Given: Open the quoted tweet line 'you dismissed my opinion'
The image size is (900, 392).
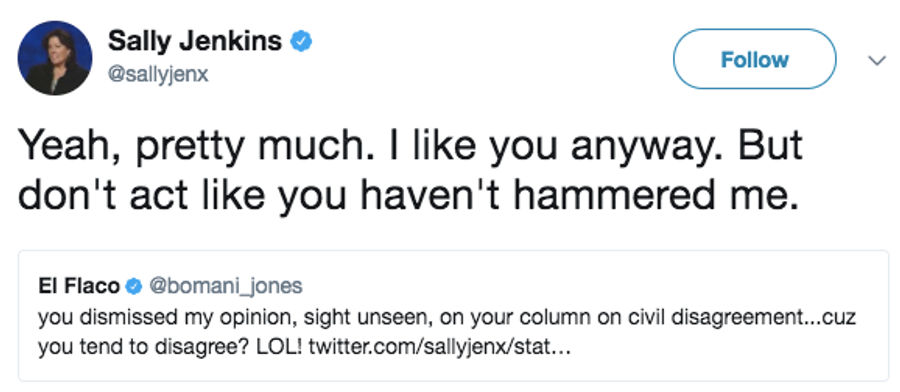Looking at the screenshot, I should pyautogui.click(x=447, y=317).
